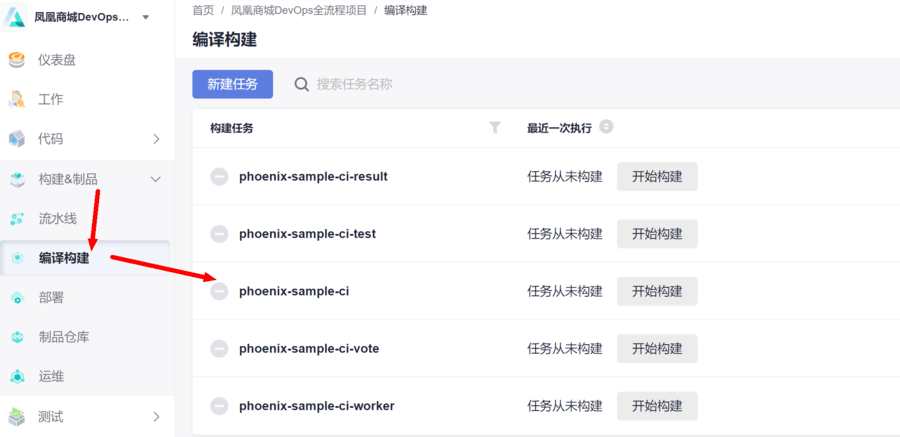Click the filter icon in 构建任务 column header
900x437 pixels.
pyautogui.click(x=495, y=128)
